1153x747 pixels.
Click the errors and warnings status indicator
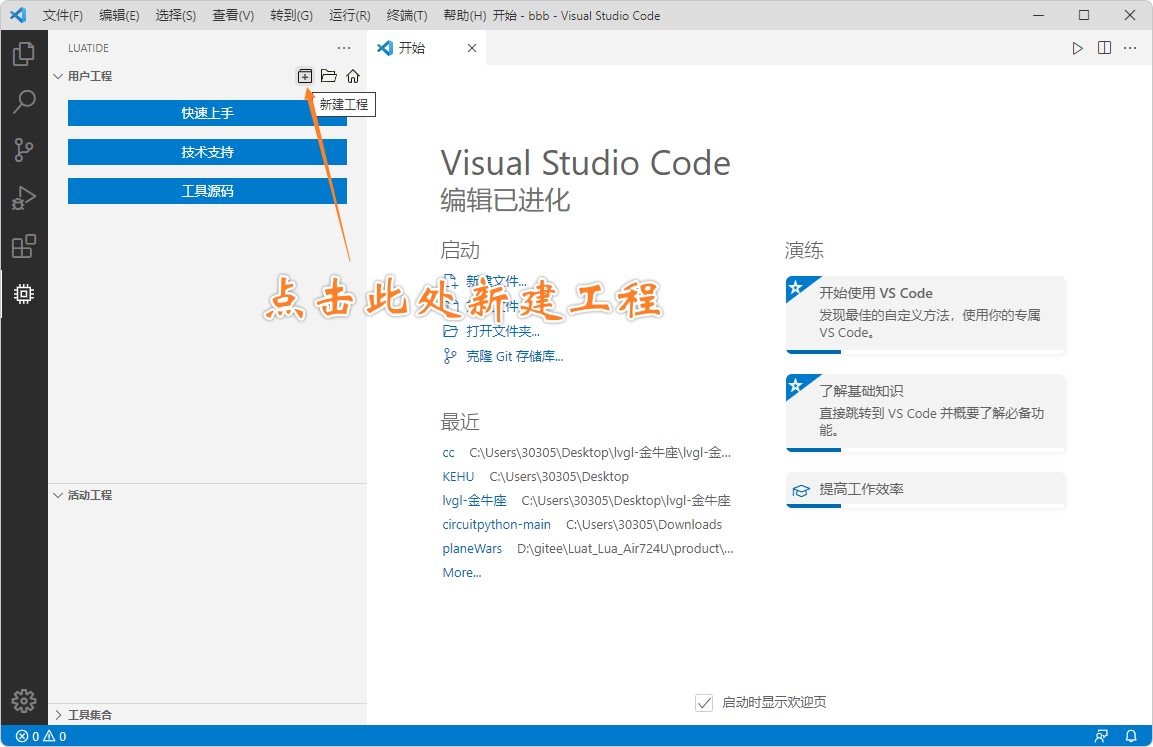41,736
